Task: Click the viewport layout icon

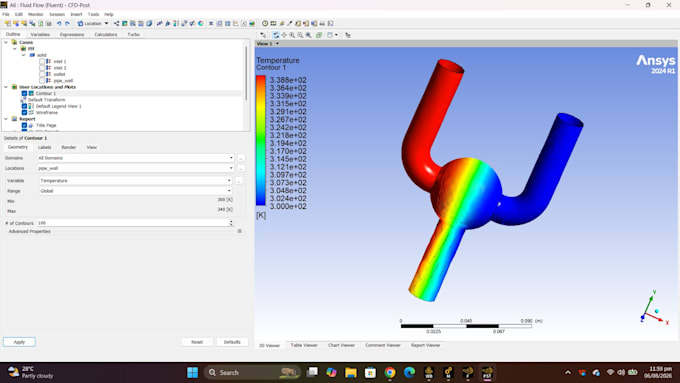Action: coord(330,35)
